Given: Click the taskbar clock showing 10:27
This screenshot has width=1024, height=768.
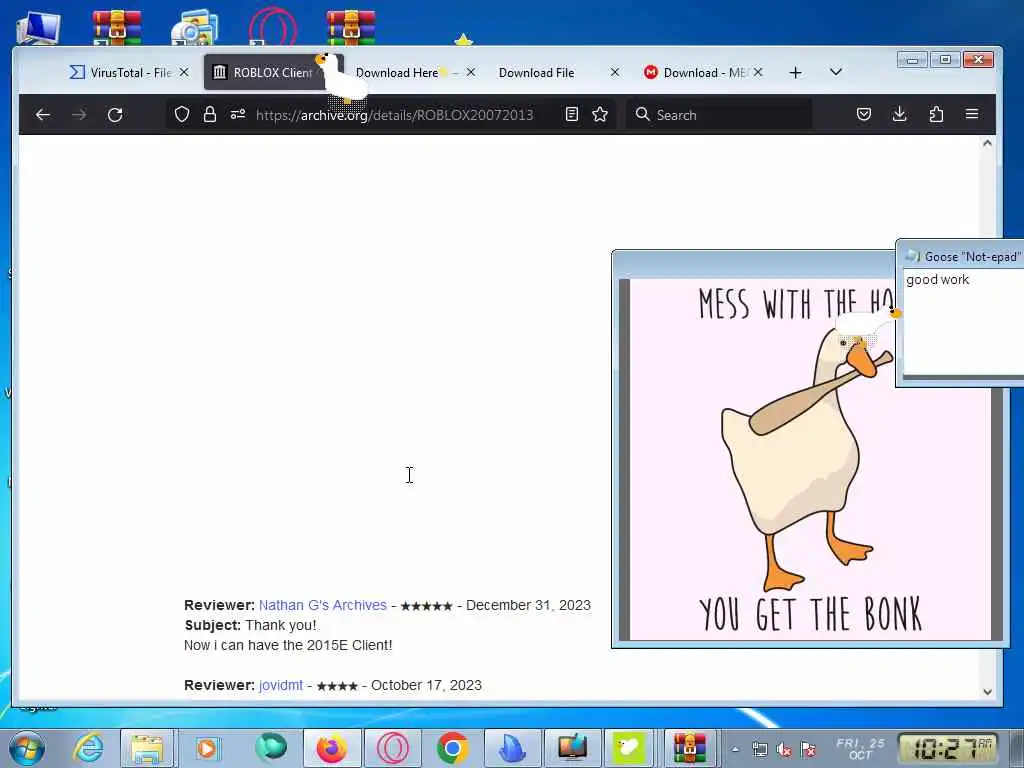Looking at the screenshot, I should [948, 748].
